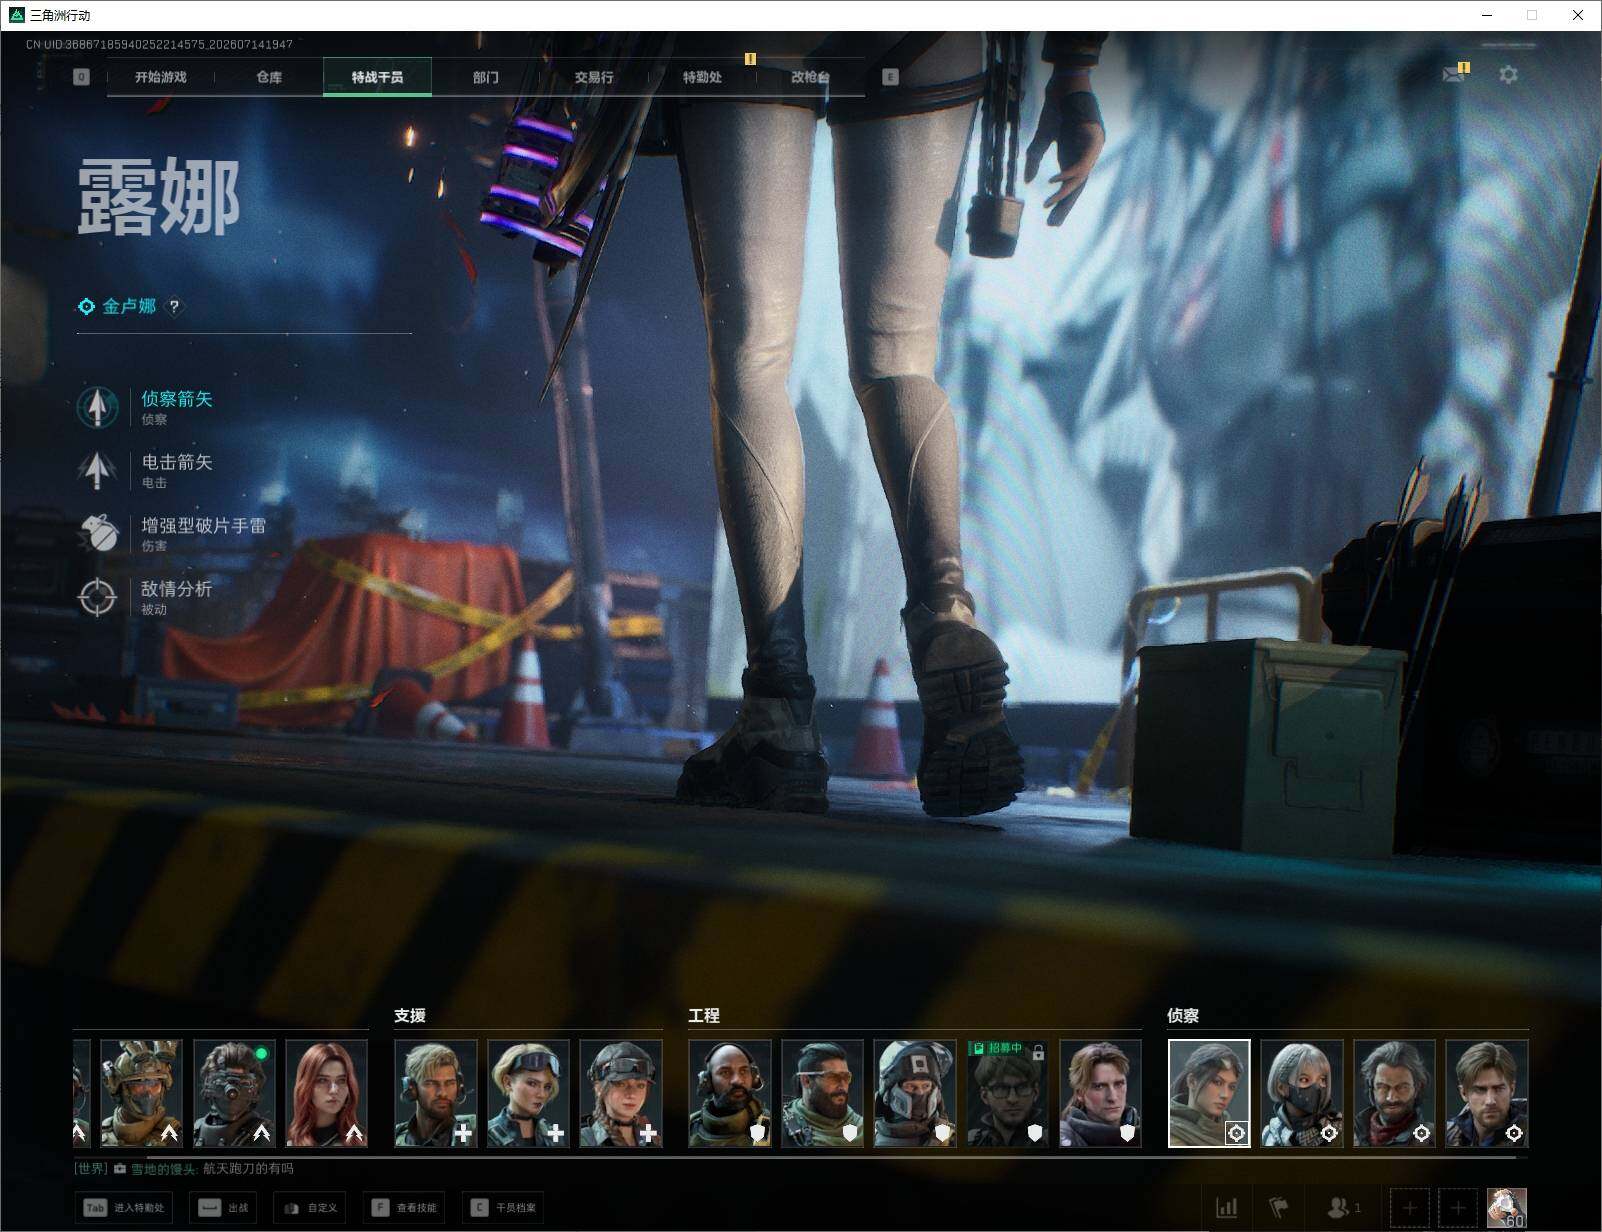Open the player avatar showing level 60

pyautogui.click(x=1506, y=1208)
